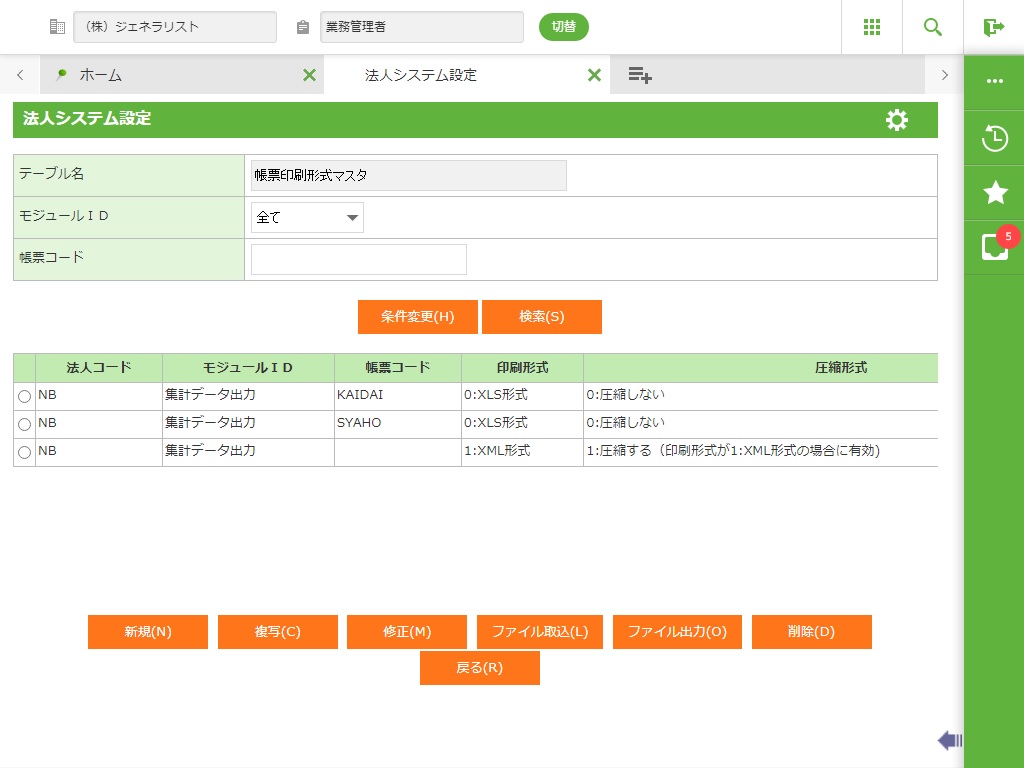Click the 切替 switch button
Screen dimensions: 1024x768
563,27
